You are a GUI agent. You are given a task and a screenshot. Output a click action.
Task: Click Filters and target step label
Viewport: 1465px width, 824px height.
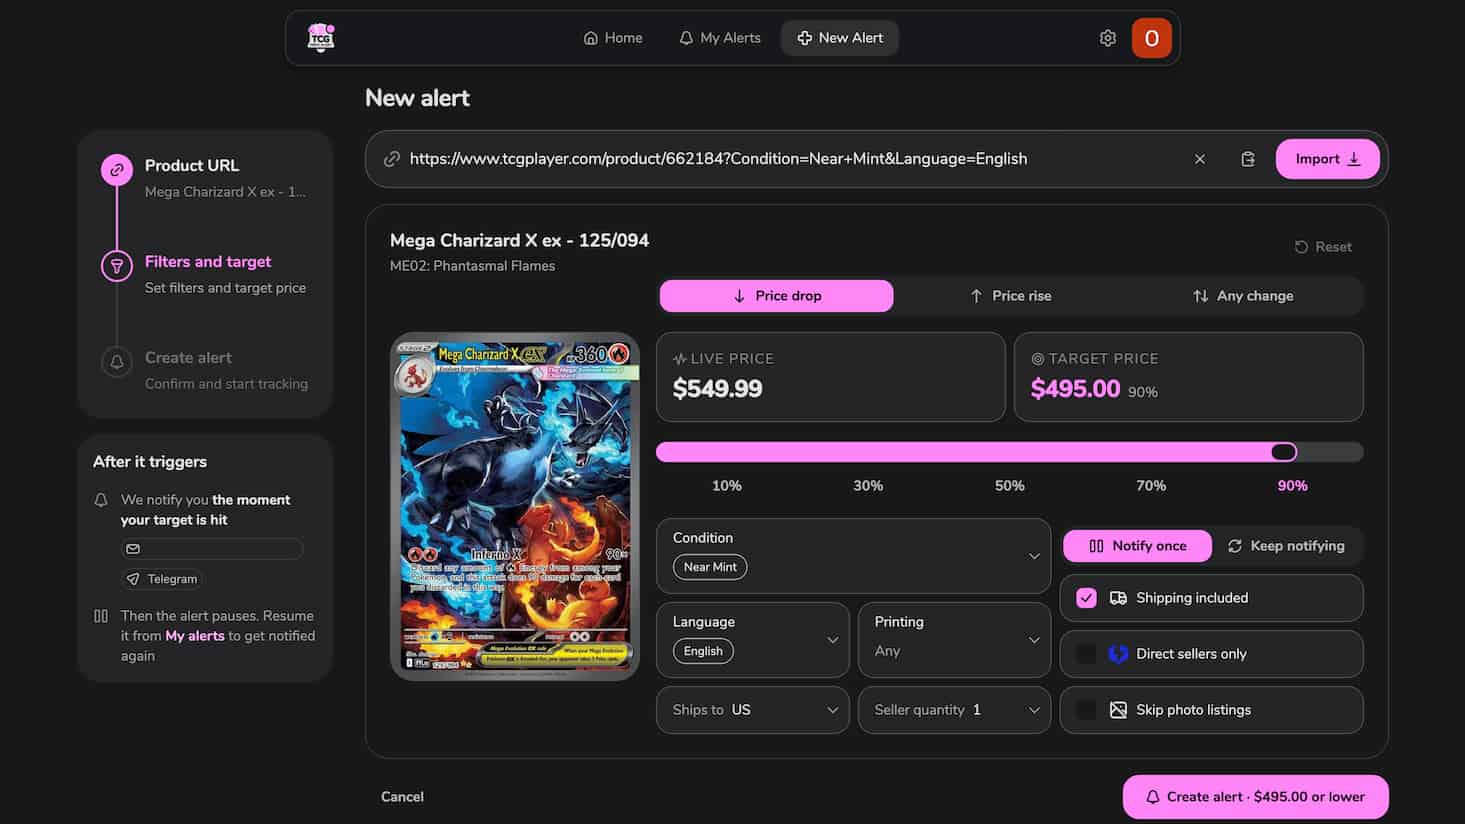click(208, 261)
